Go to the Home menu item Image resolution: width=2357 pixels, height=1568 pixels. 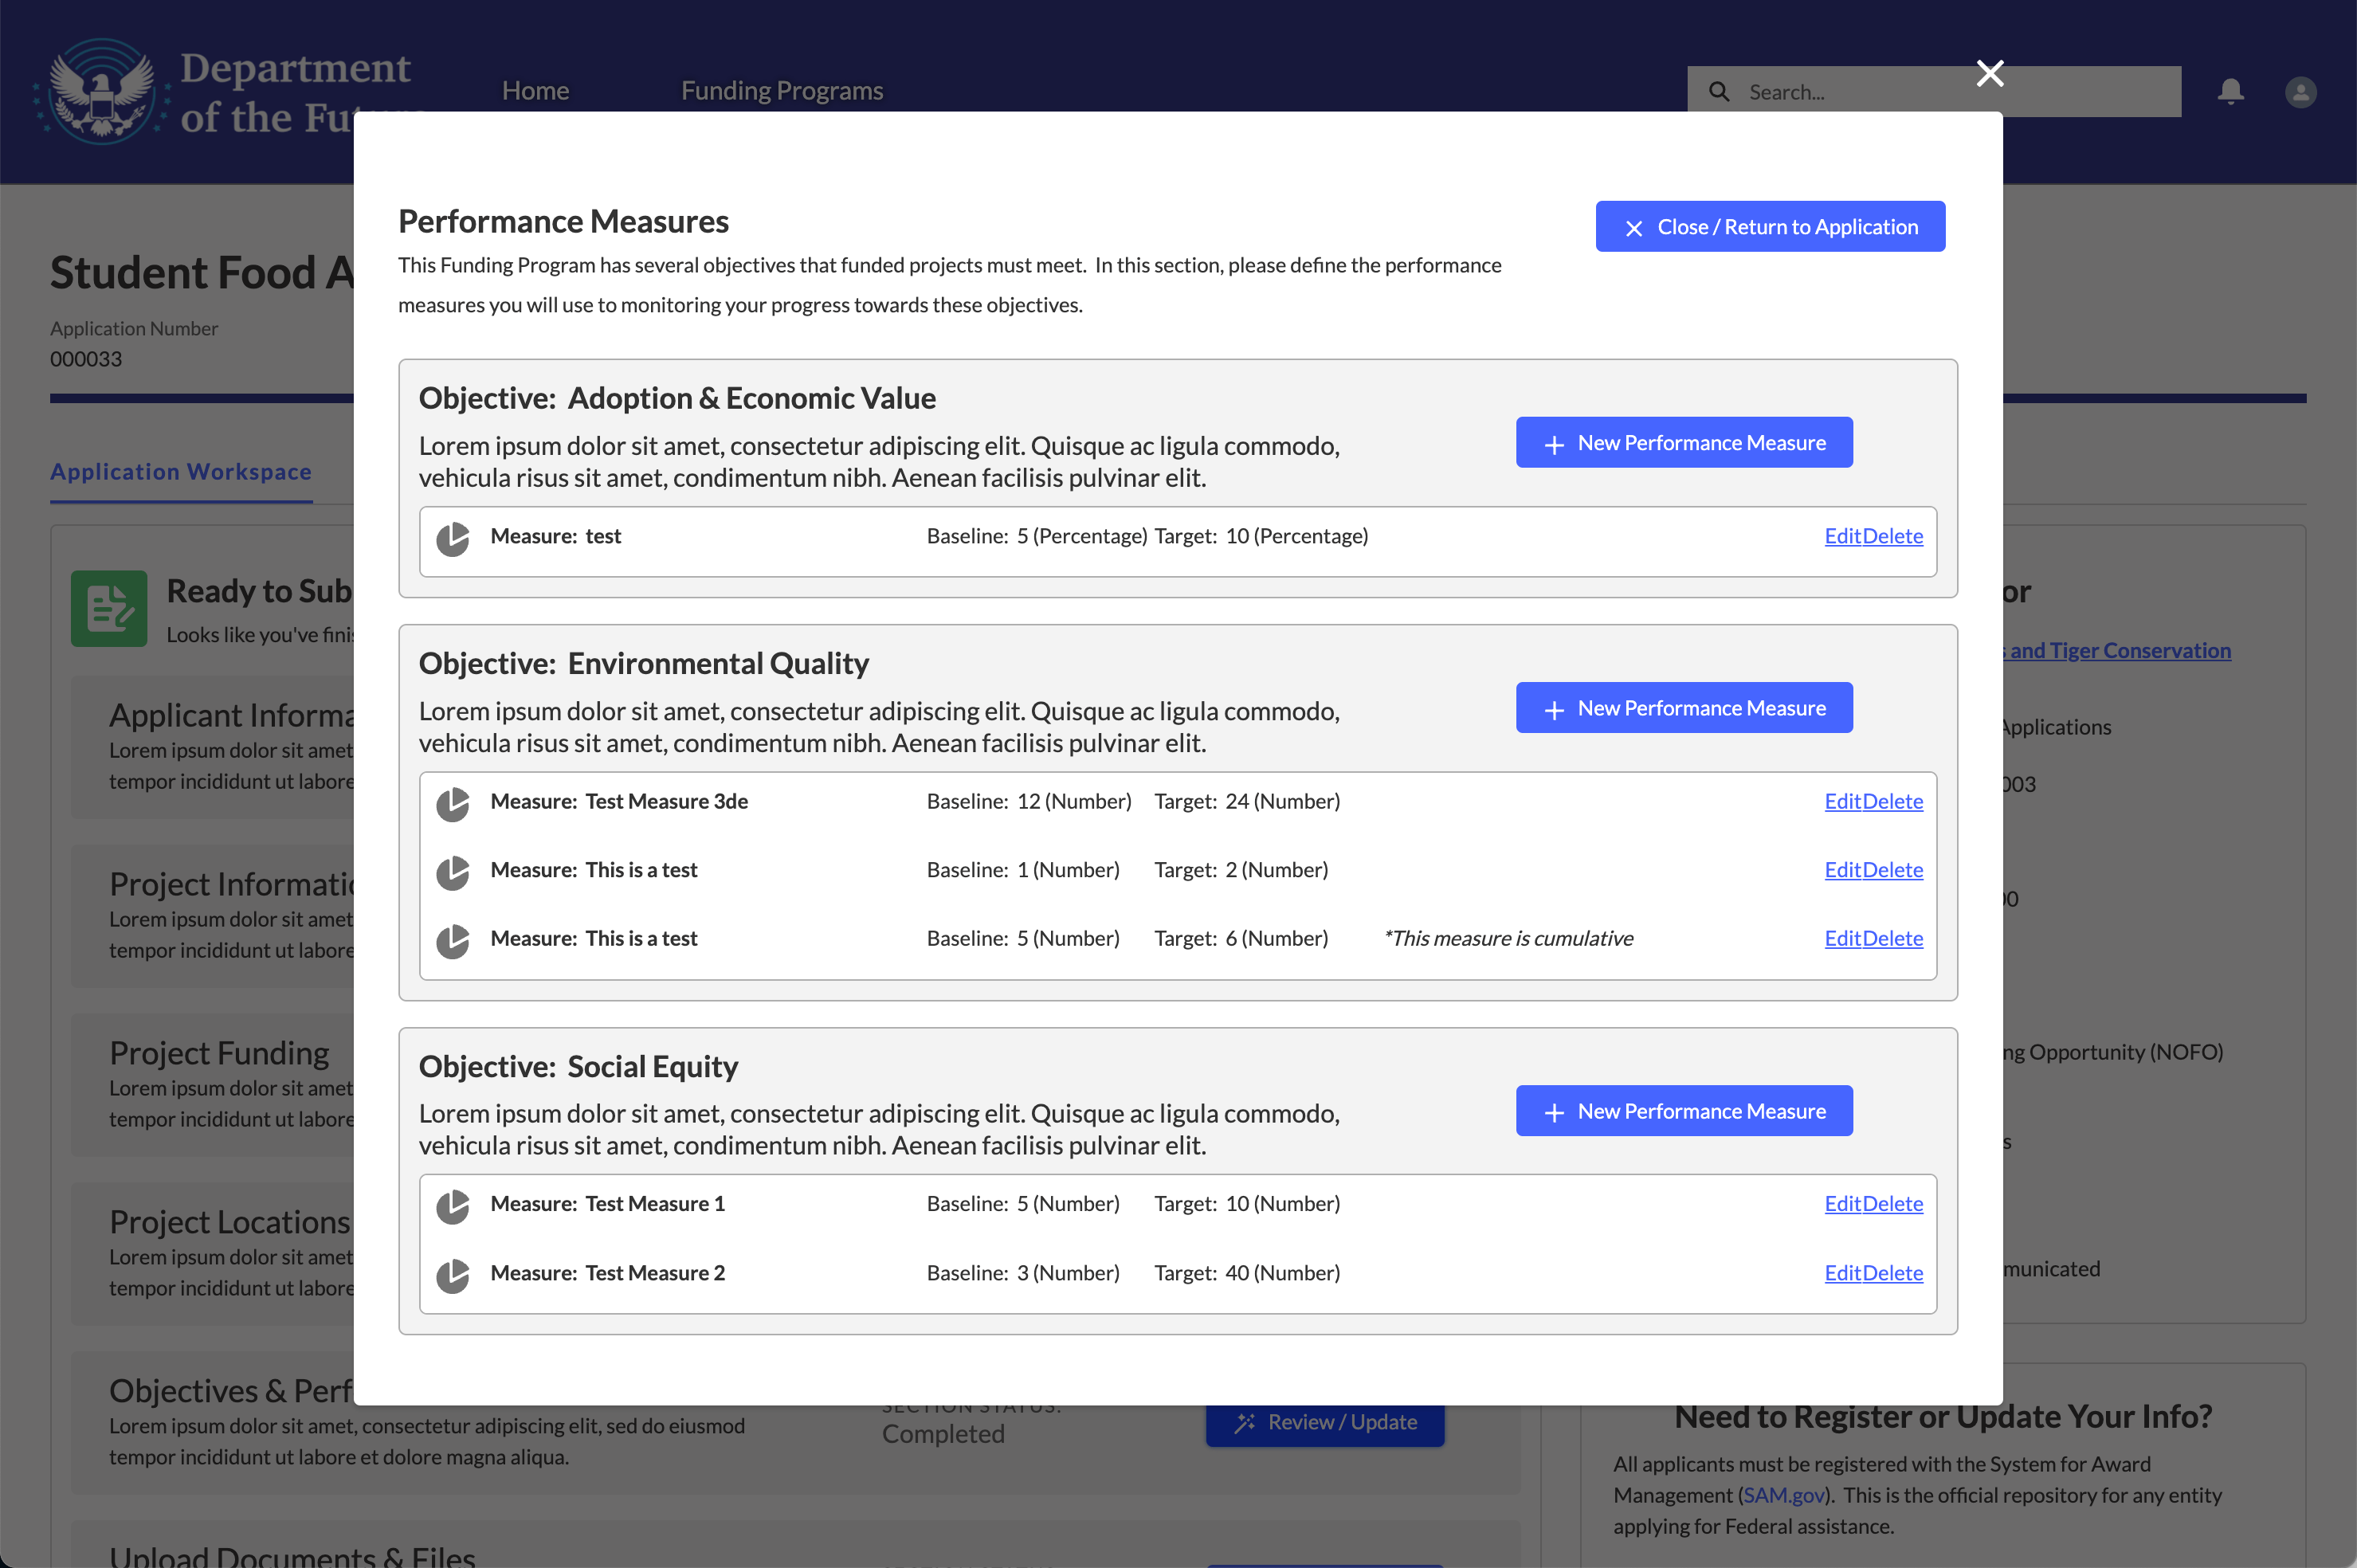pos(535,90)
